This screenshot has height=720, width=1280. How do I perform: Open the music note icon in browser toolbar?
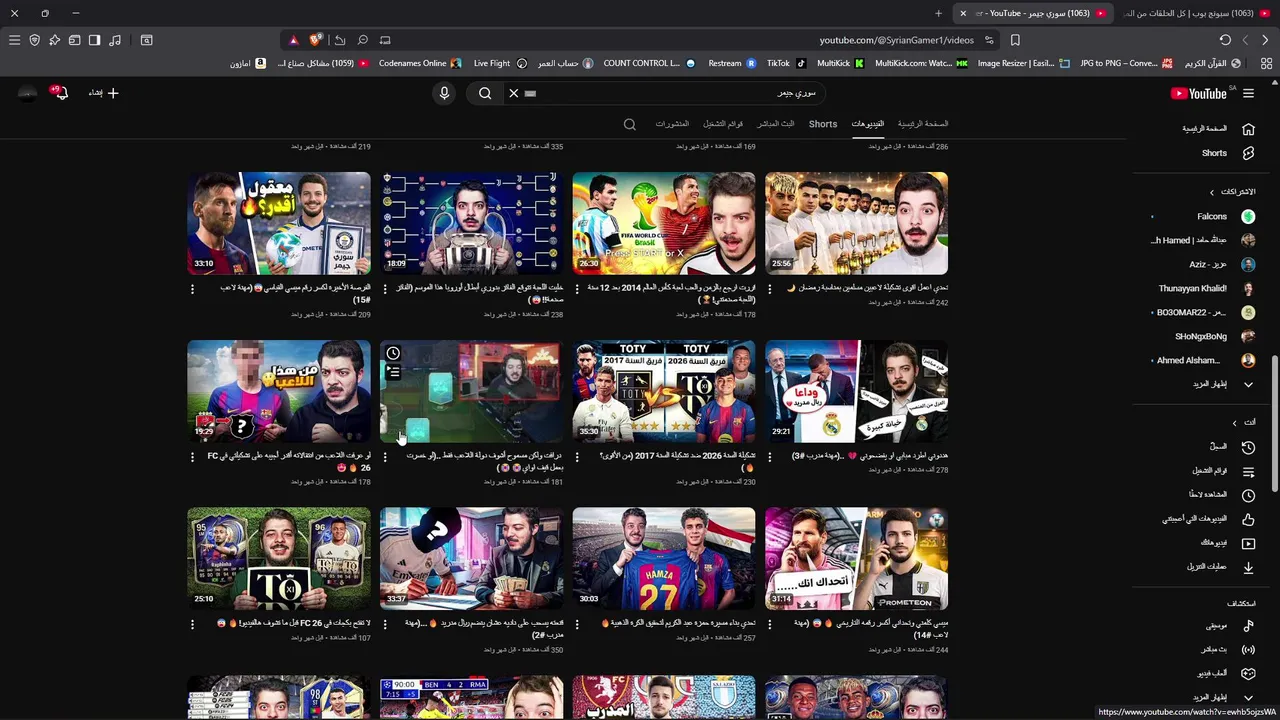point(115,40)
